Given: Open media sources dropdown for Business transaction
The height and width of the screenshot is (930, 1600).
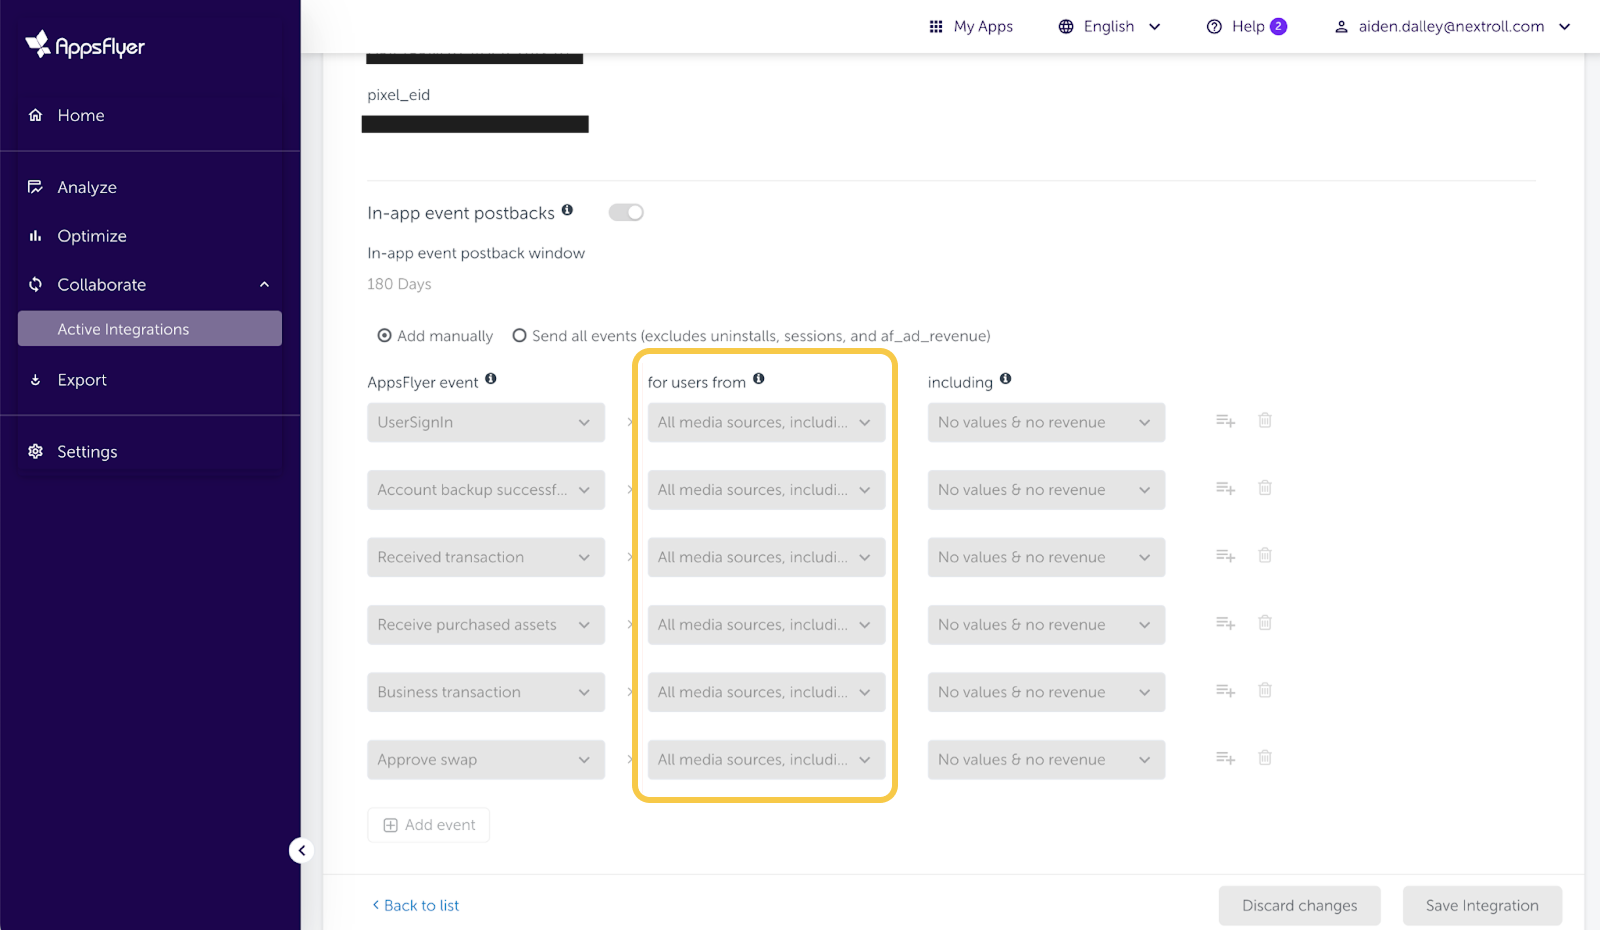Looking at the screenshot, I should (765, 692).
